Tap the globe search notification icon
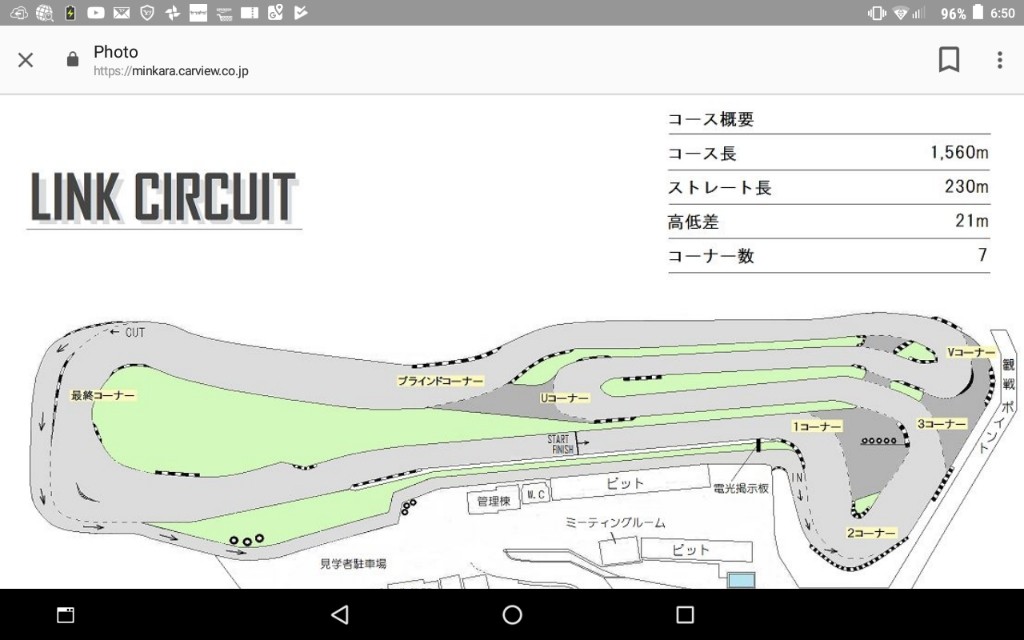1024x640 pixels. (44, 12)
